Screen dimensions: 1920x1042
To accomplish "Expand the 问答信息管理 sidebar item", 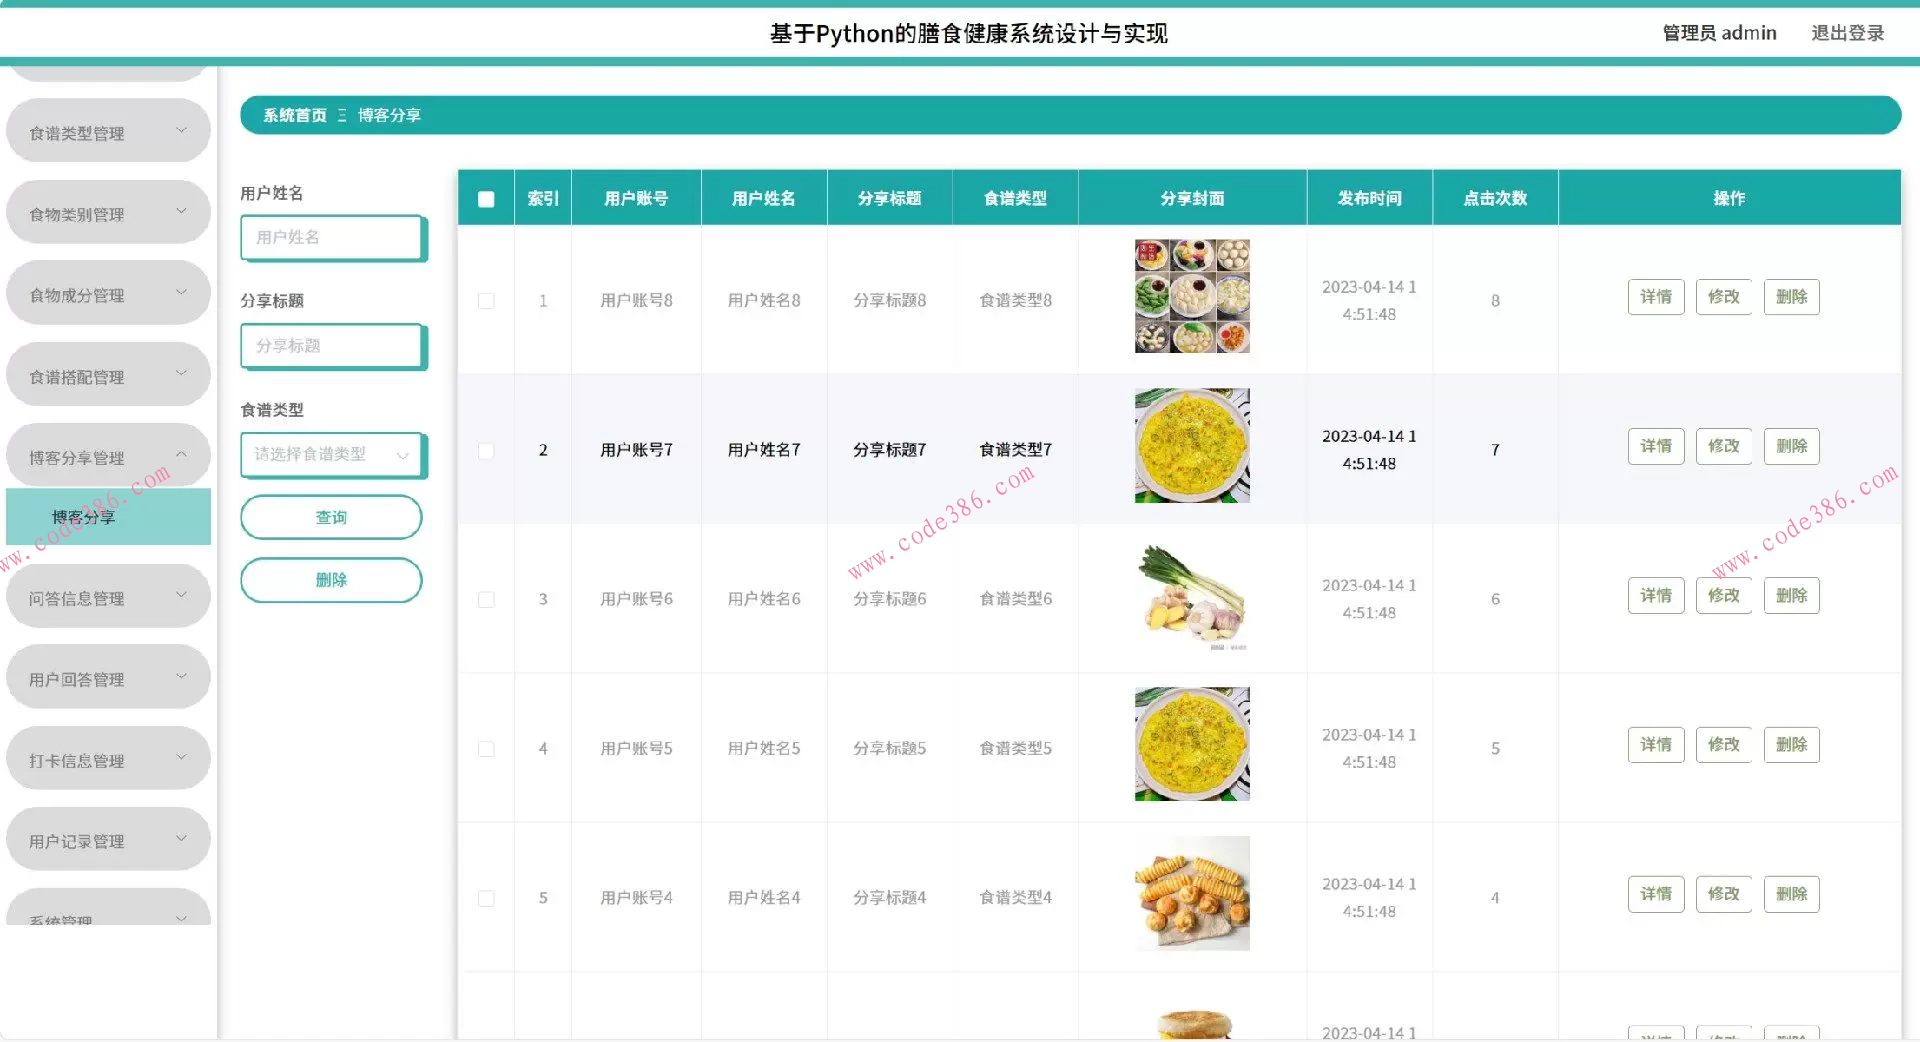I will (108, 596).
